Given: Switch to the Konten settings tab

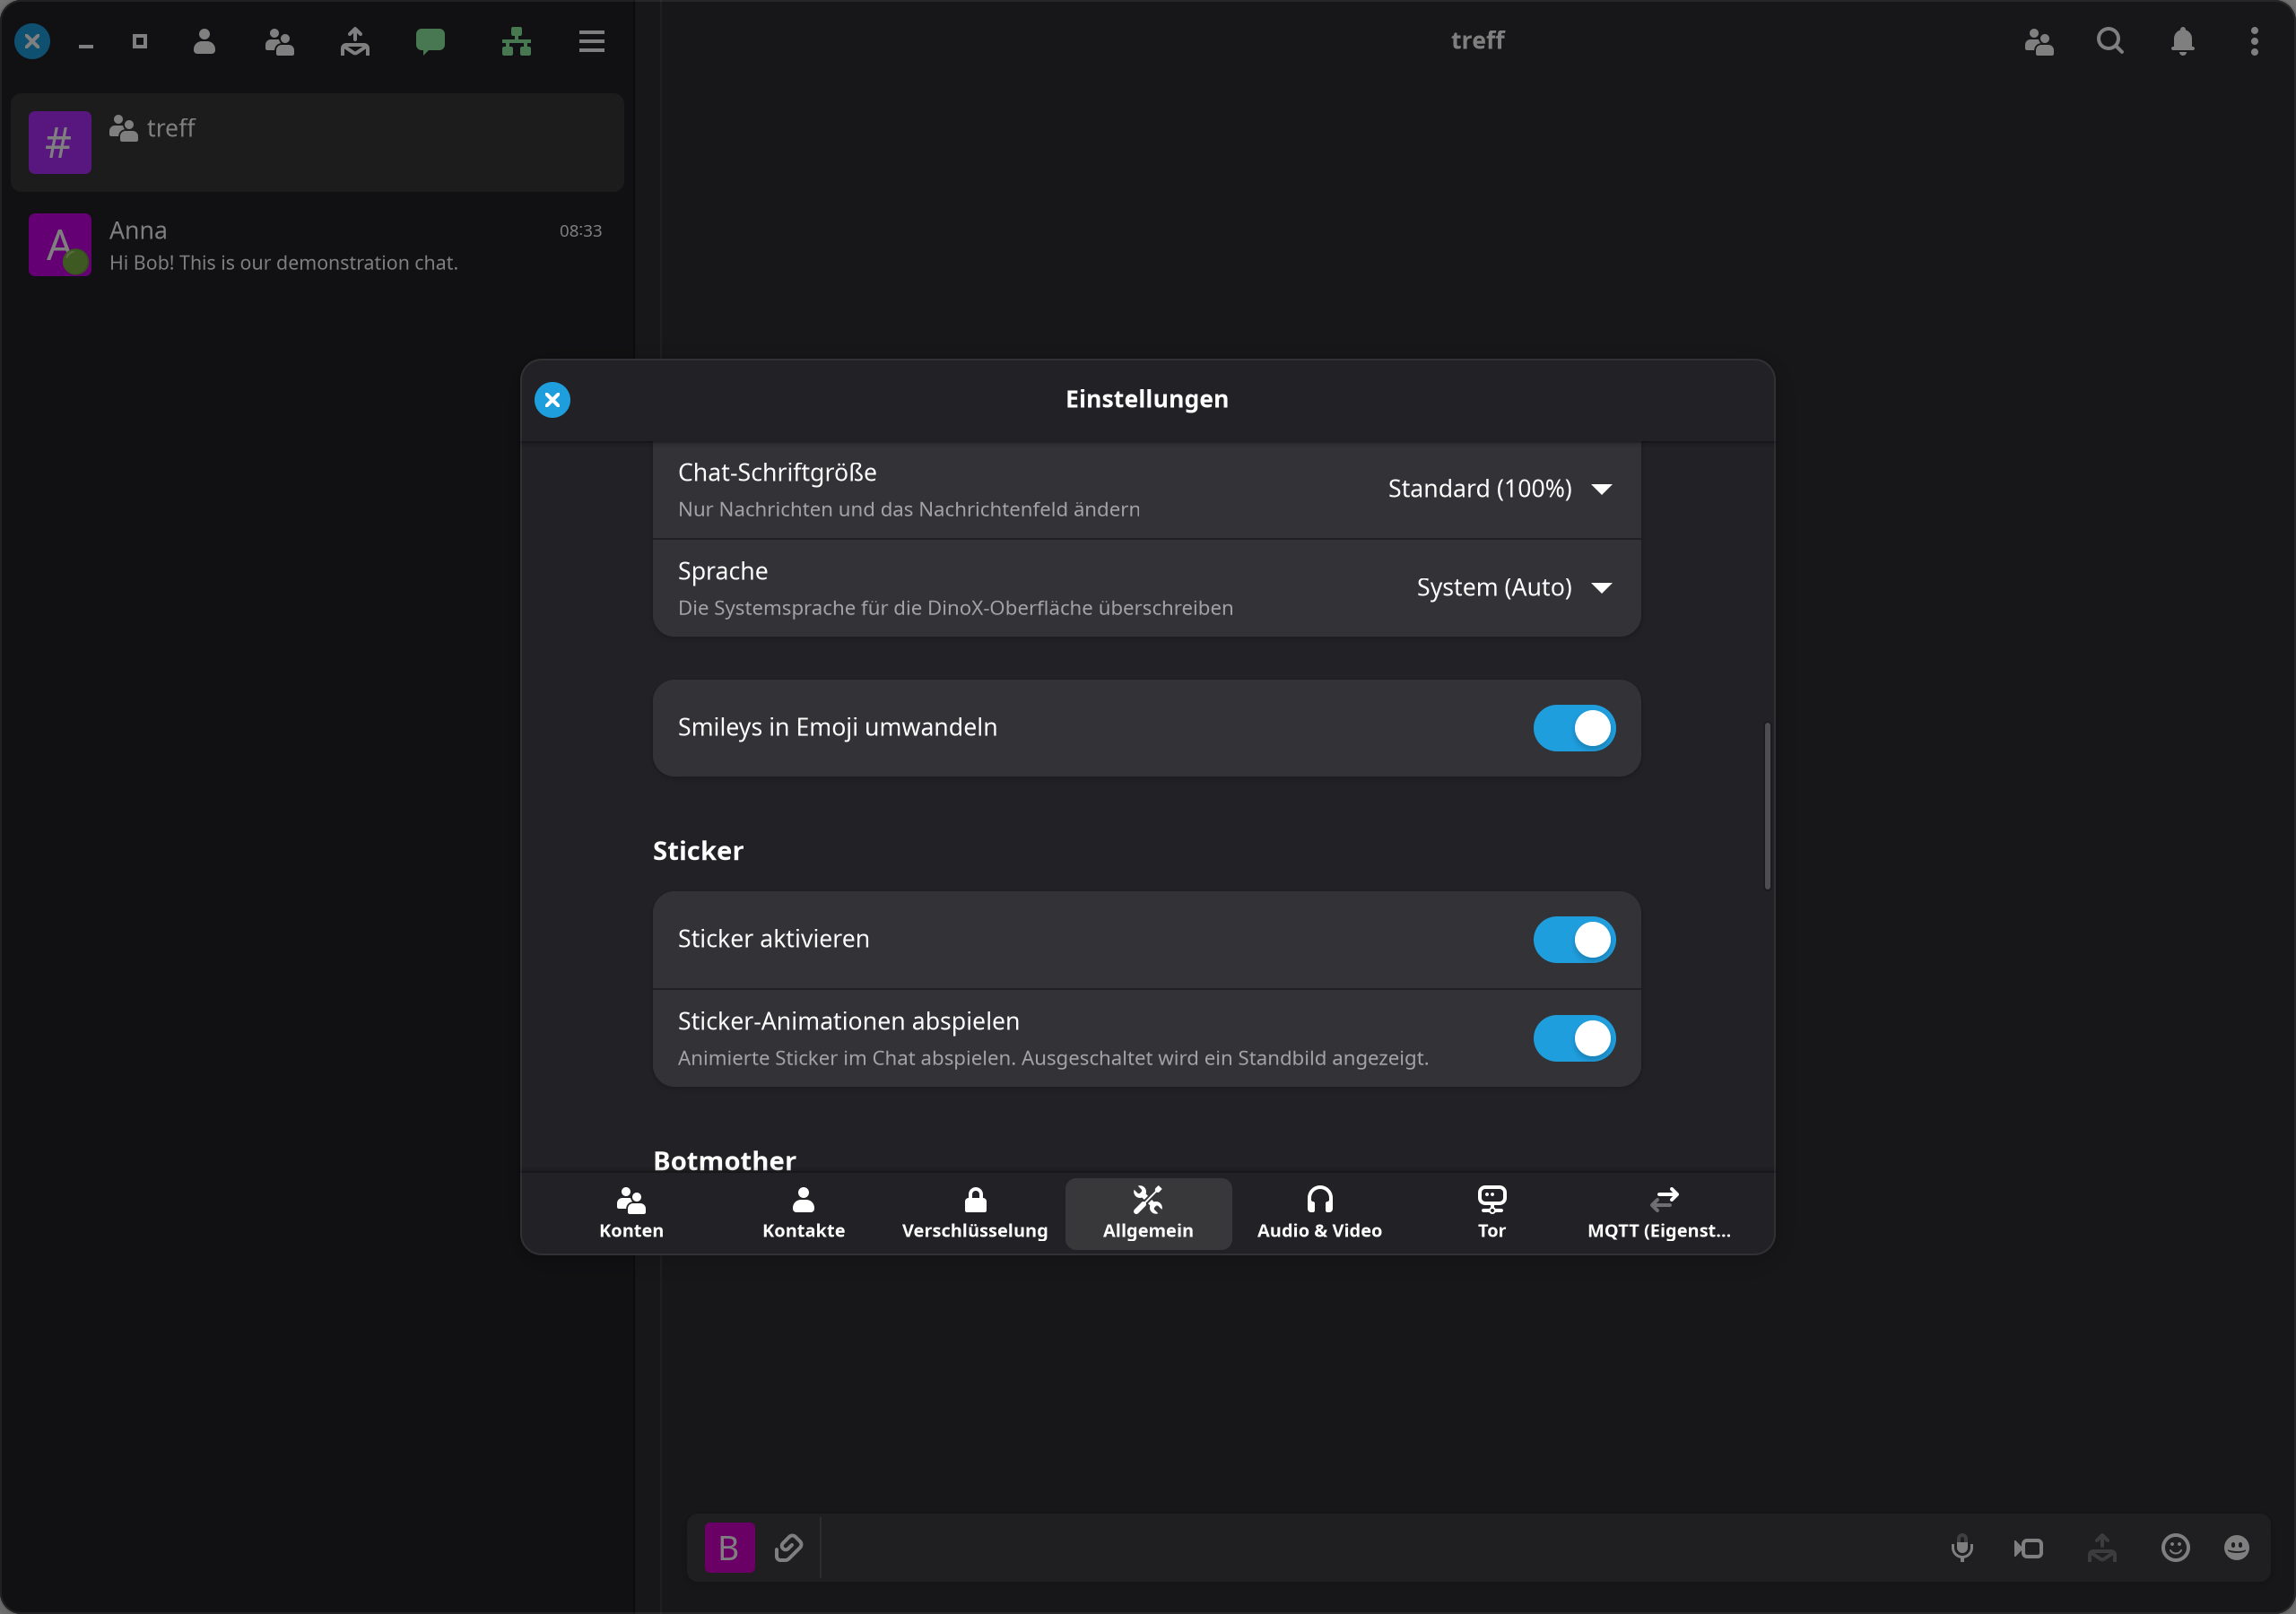Looking at the screenshot, I should 631,1214.
